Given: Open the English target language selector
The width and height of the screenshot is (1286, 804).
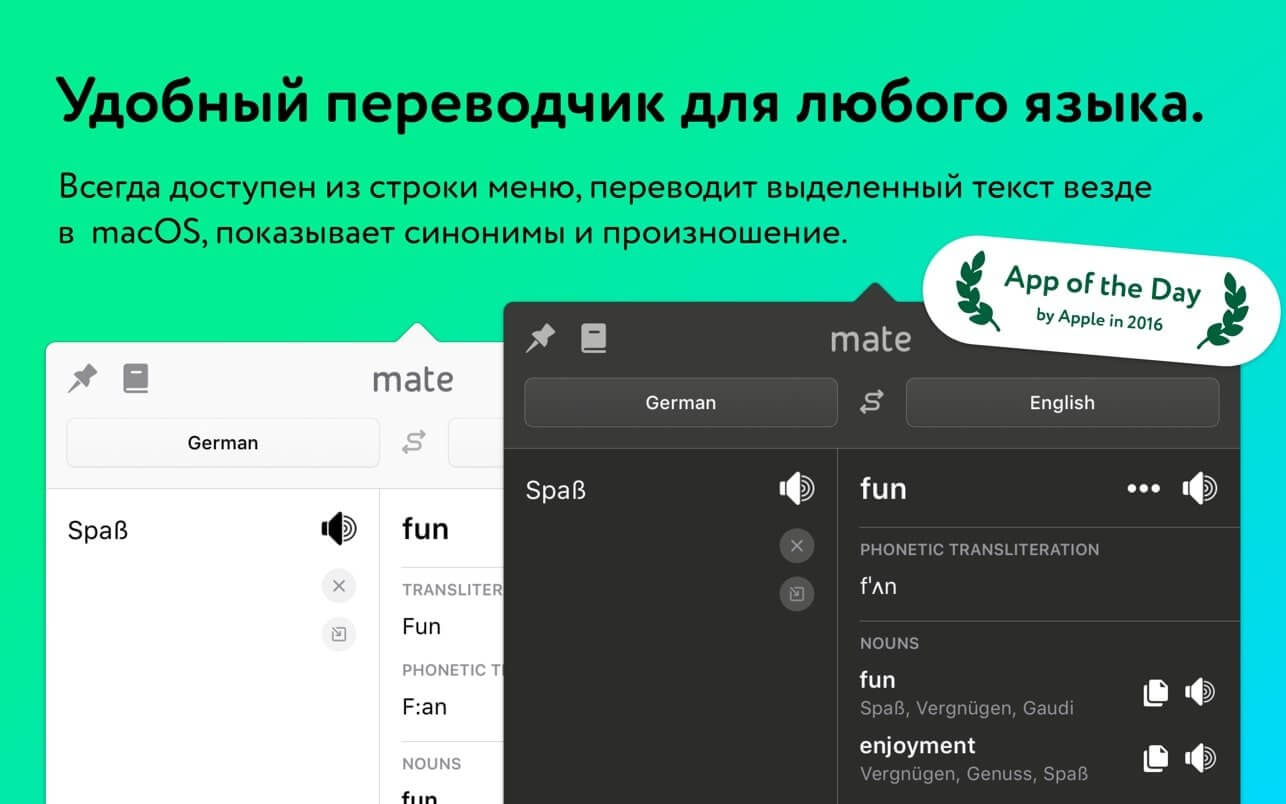Looking at the screenshot, I should [1062, 403].
